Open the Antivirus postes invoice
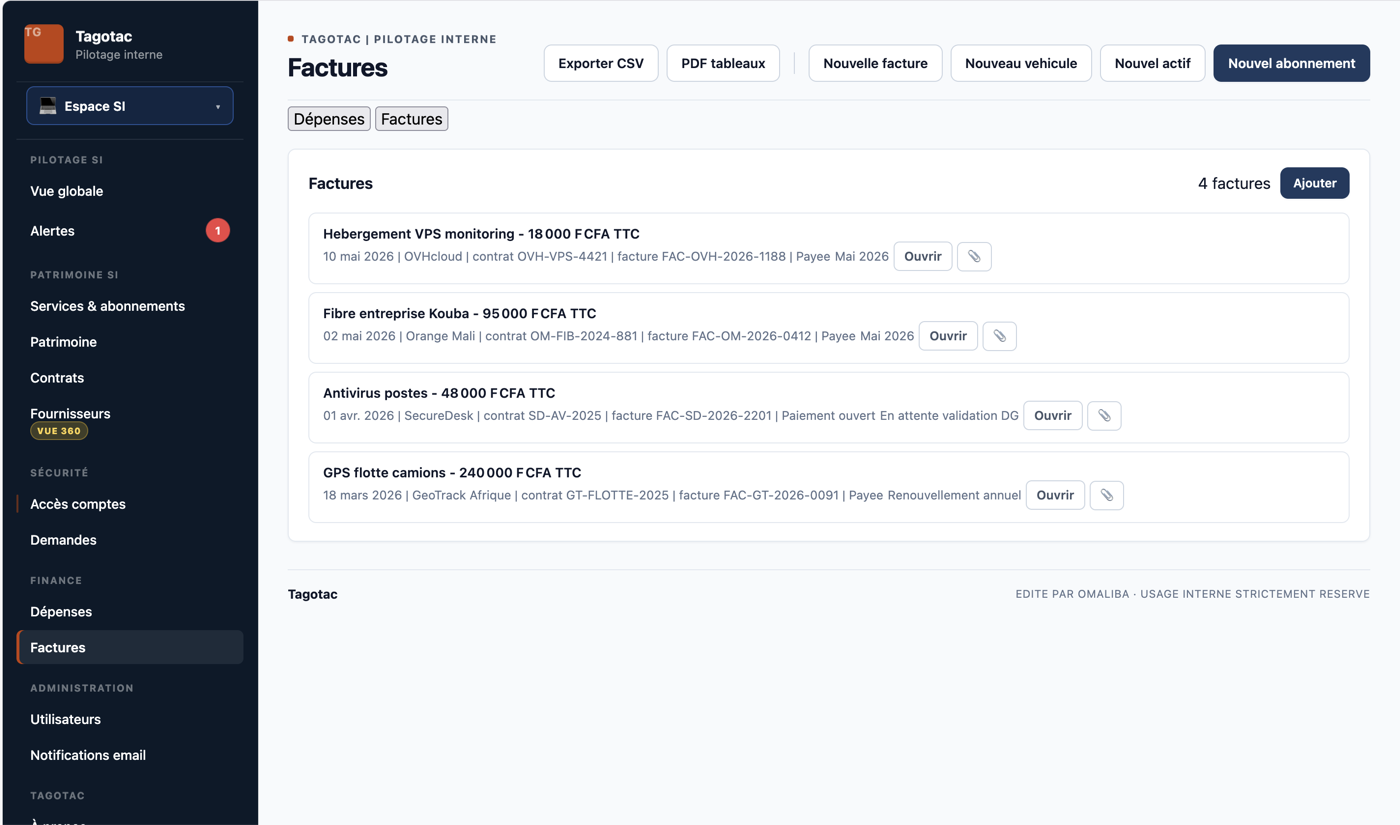1400x825 pixels. point(1052,416)
